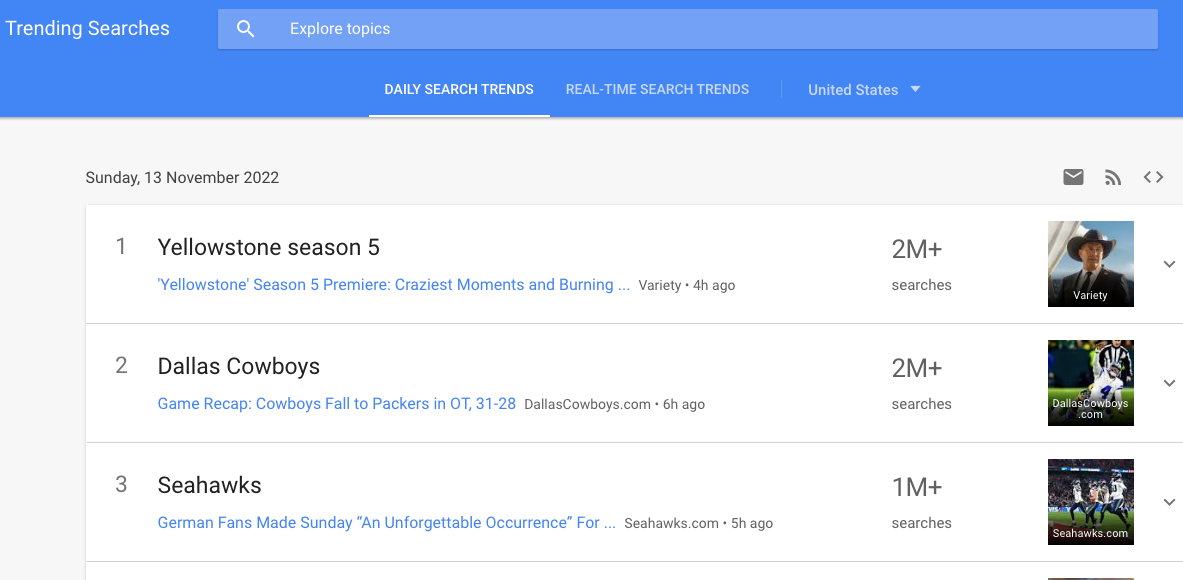Open the German Fans Made Sunday article link
The image size is (1183, 580).
click(x=386, y=523)
